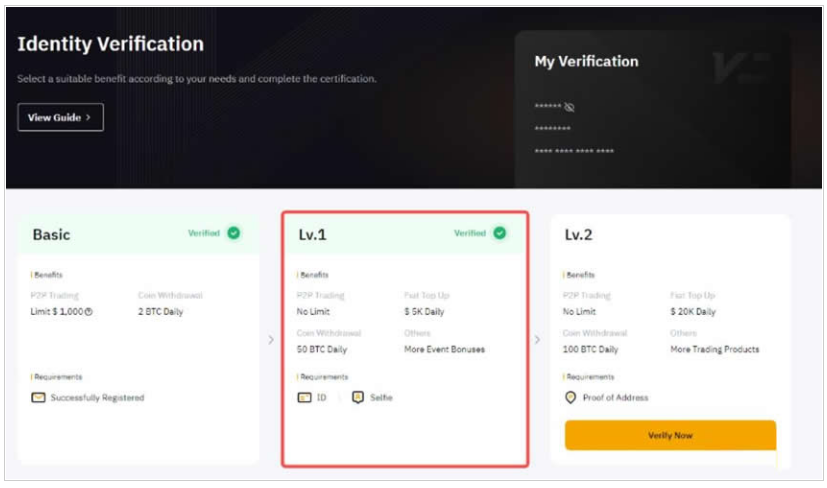Click More Trading Products in Lv.2
Image resolution: width=827 pixels, height=488 pixels.
(x=714, y=350)
